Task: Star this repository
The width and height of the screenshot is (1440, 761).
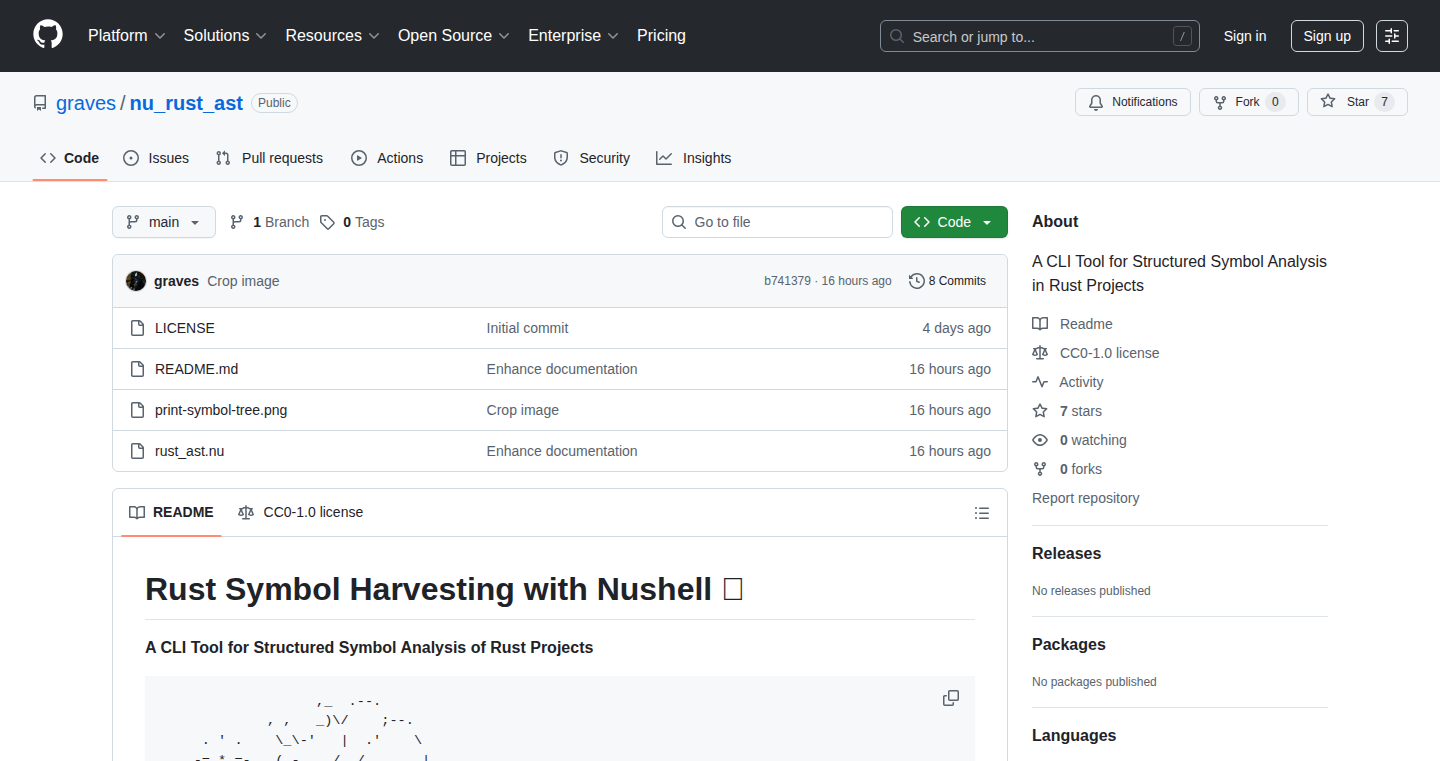Action: pyautogui.click(x=1357, y=102)
